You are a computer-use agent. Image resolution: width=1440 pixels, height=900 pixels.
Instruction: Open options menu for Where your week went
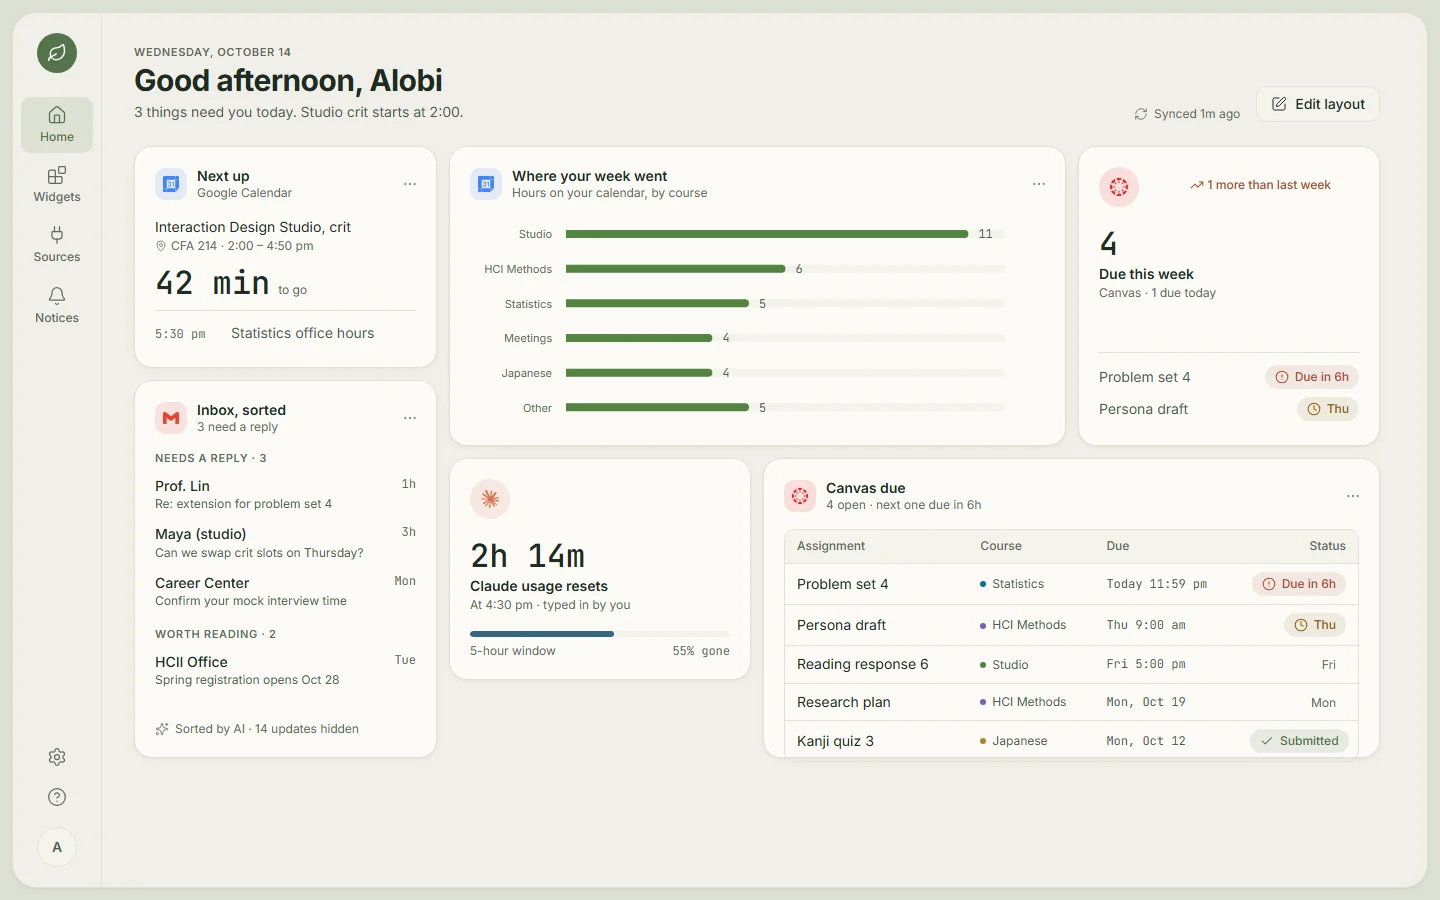(x=1039, y=184)
